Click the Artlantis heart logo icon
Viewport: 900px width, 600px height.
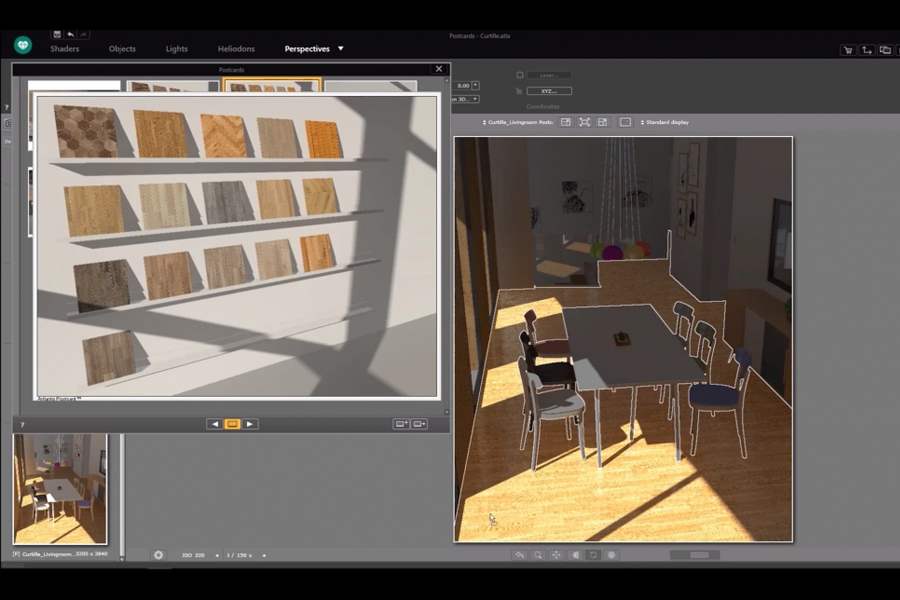pos(23,45)
